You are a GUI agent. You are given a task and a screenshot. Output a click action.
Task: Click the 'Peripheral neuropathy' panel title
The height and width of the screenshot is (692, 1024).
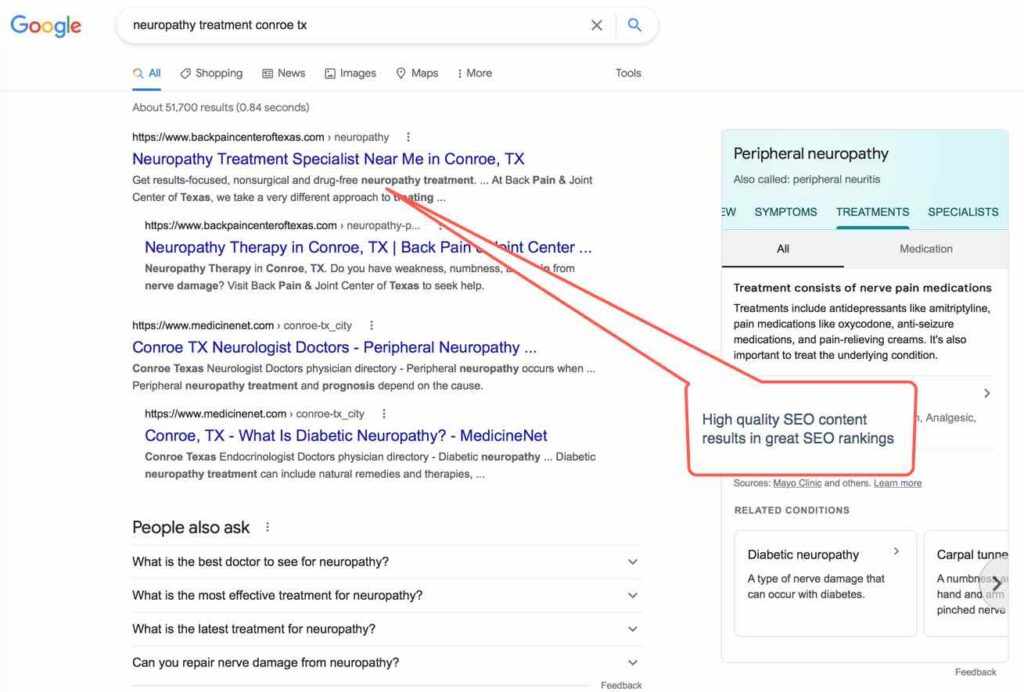(810, 154)
